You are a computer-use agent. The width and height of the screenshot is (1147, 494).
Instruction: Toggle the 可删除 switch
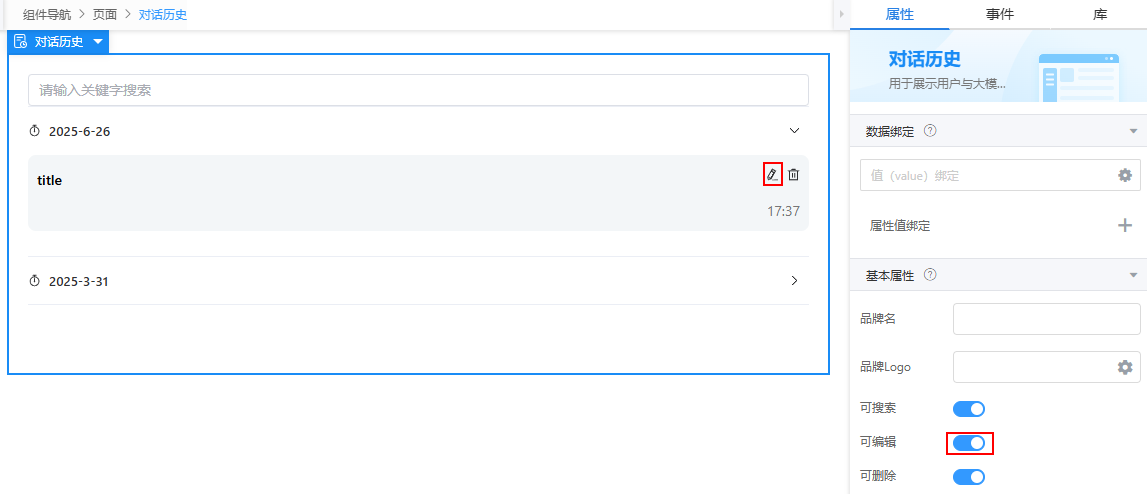969,477
